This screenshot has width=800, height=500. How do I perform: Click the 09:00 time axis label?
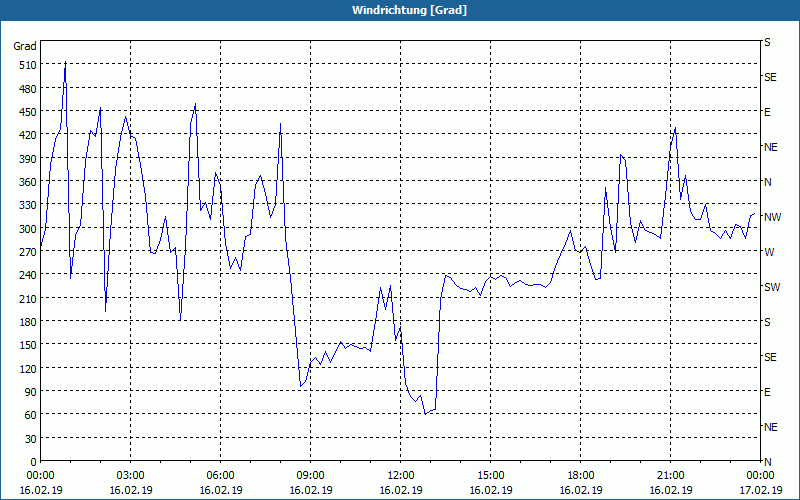[x=310, y=476]
